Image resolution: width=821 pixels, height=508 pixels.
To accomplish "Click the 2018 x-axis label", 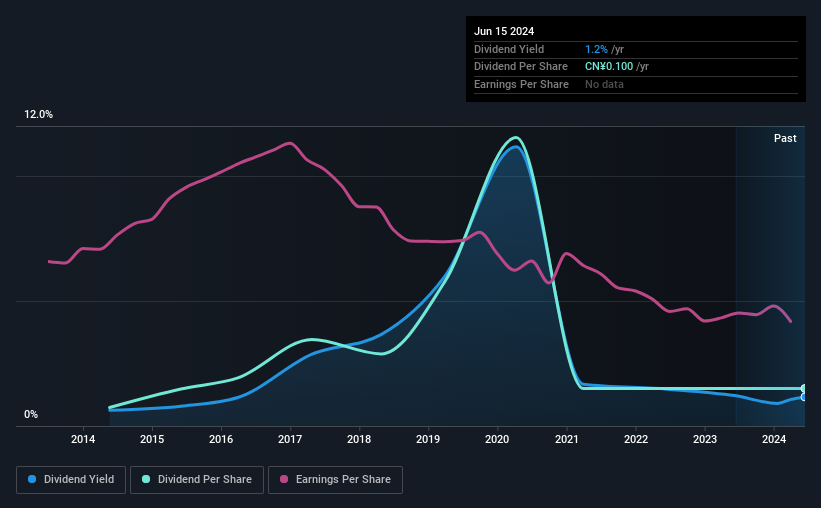I will point(359,439).
